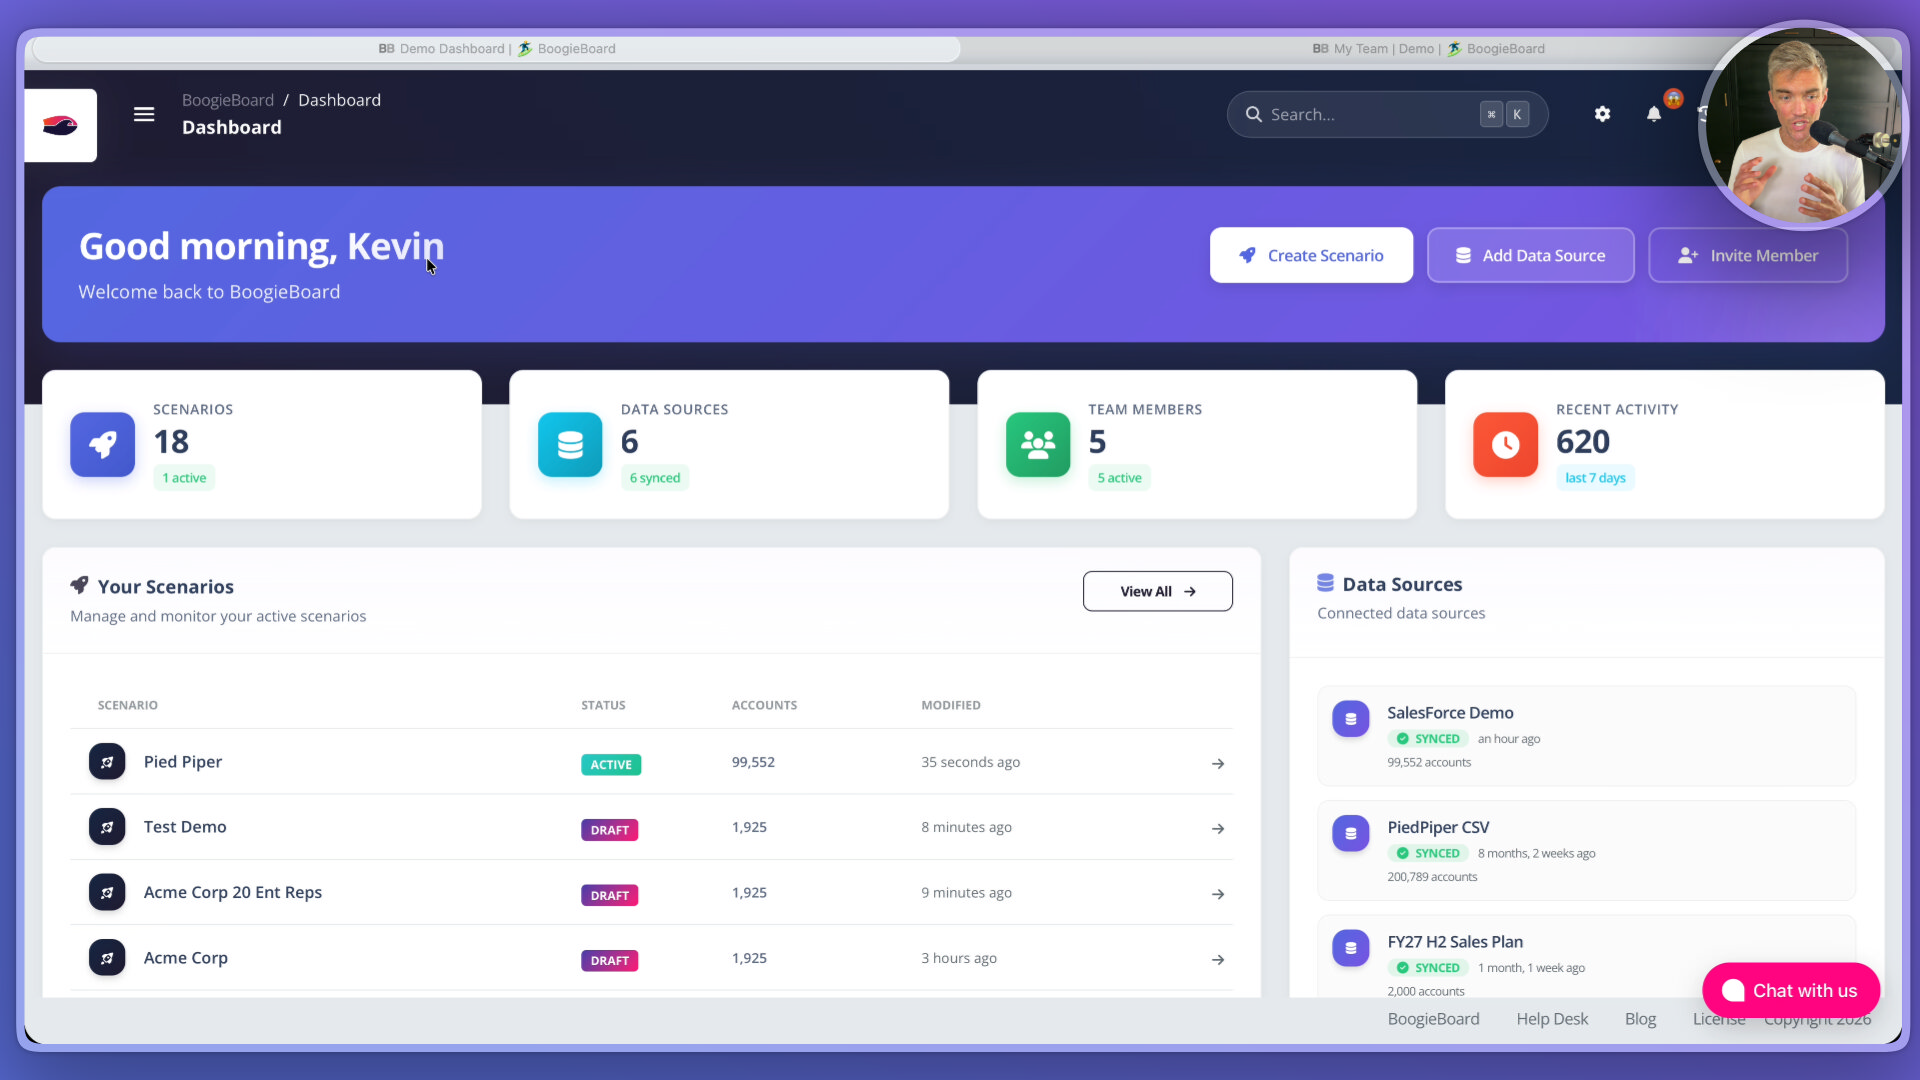
Task: Click the DRAFT badge for Test Demo
Action: coord(609,830)
